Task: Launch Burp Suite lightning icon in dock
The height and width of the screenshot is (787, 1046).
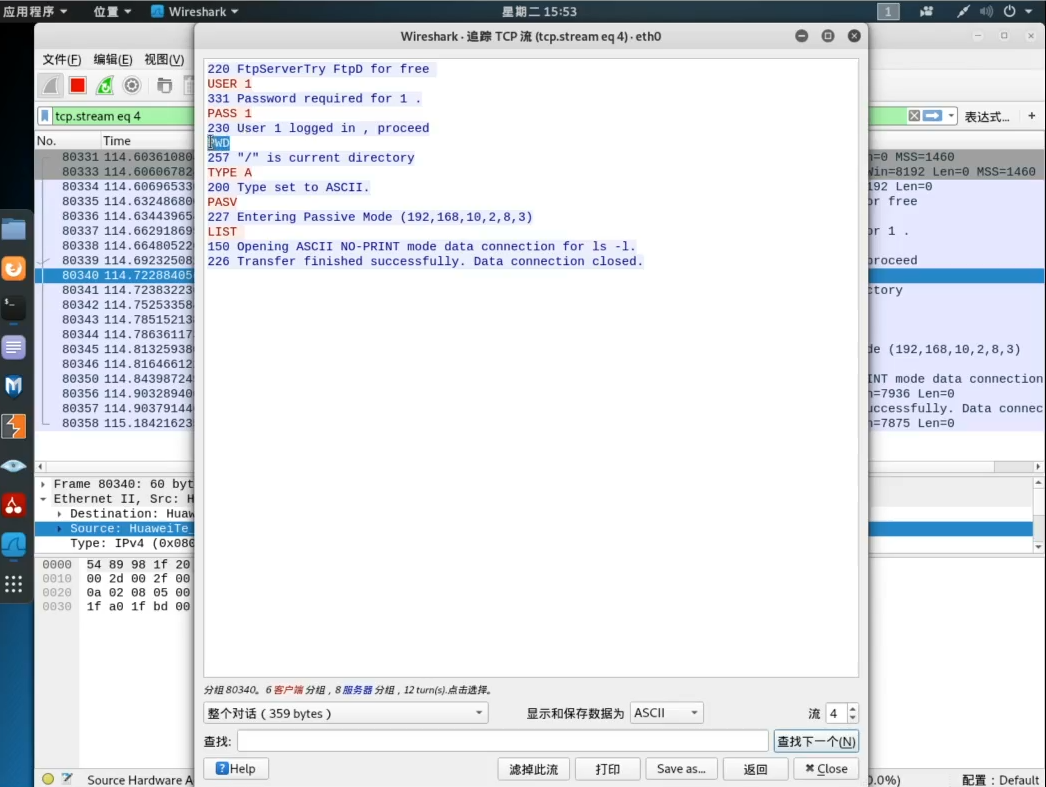Action: pos(13,426)
